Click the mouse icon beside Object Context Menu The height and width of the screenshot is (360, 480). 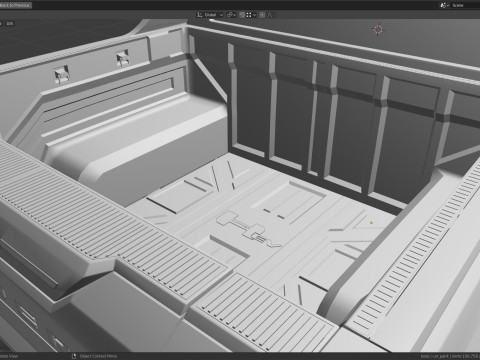click(x=74, y=356)
